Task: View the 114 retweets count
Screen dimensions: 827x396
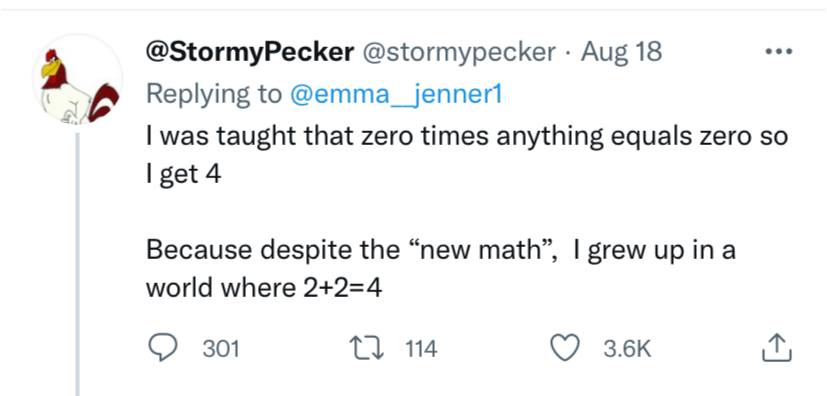Action: click(x=421, y=349)
